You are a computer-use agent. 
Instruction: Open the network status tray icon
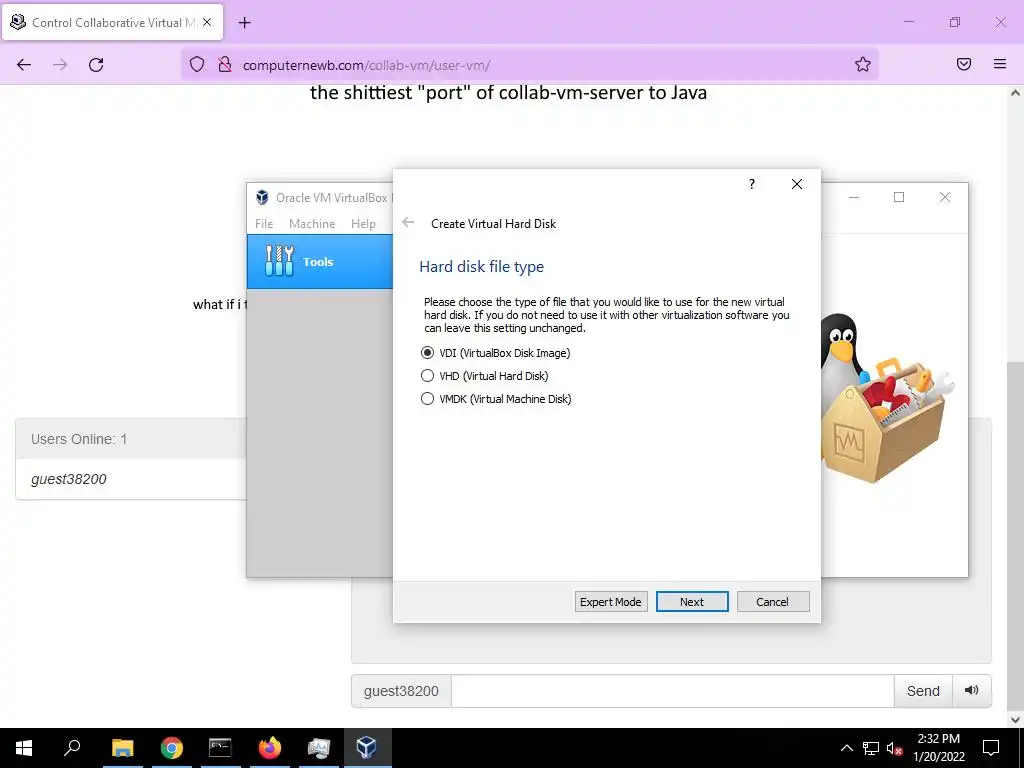[x=871, y=748]
